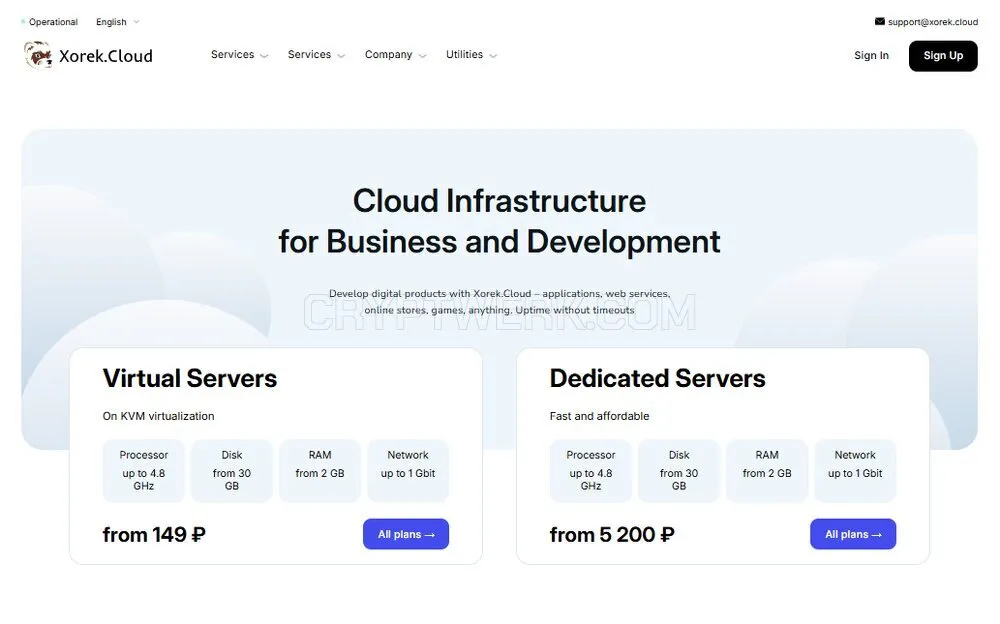Select RAM tile in Virtual Servers card
This screenshot has height=624, width=1000.
point(320,470)
